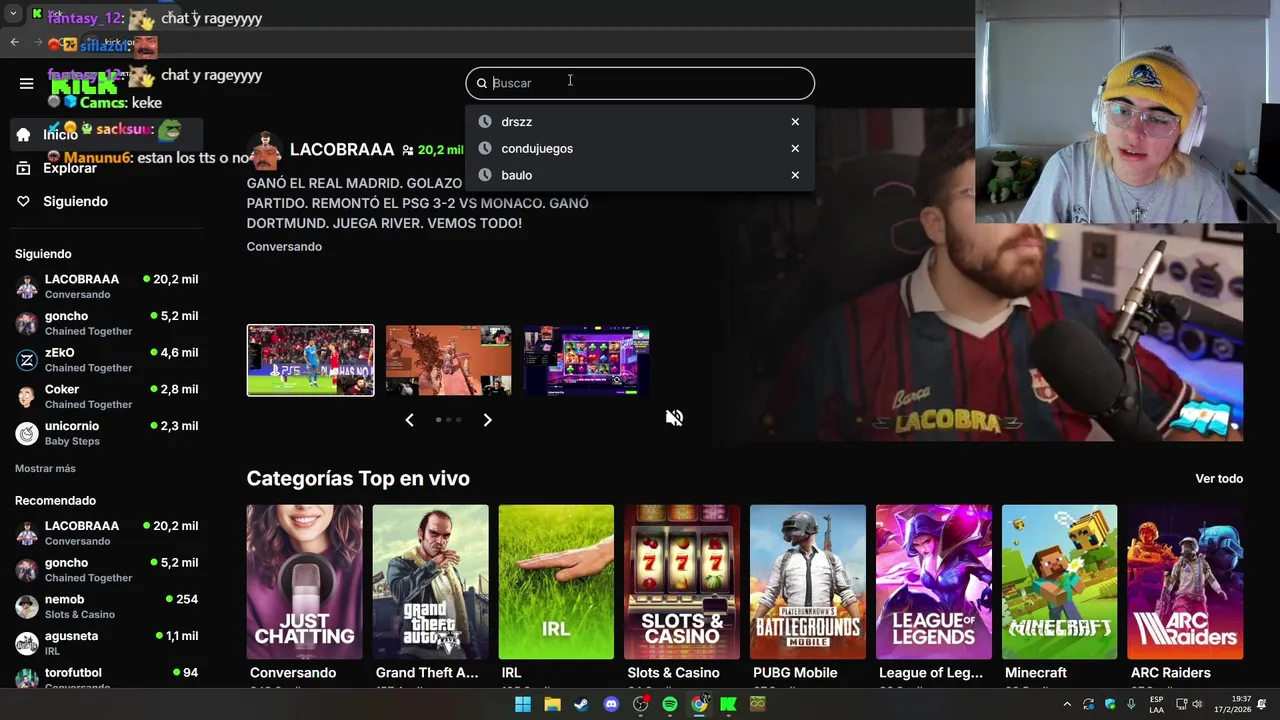Open LACOBRAAA featured channel title
The image size is (1280, 720).
pyautogui.click(x=342, y=149)
